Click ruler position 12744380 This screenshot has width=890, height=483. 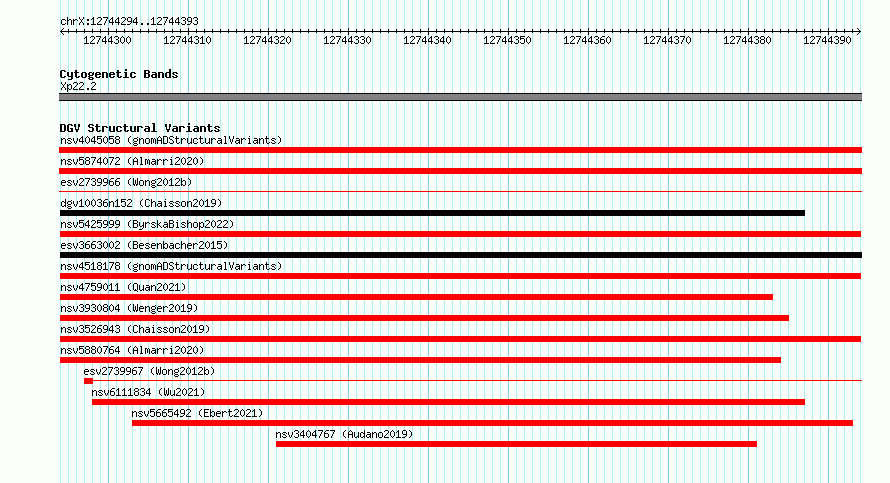[748, 40]
